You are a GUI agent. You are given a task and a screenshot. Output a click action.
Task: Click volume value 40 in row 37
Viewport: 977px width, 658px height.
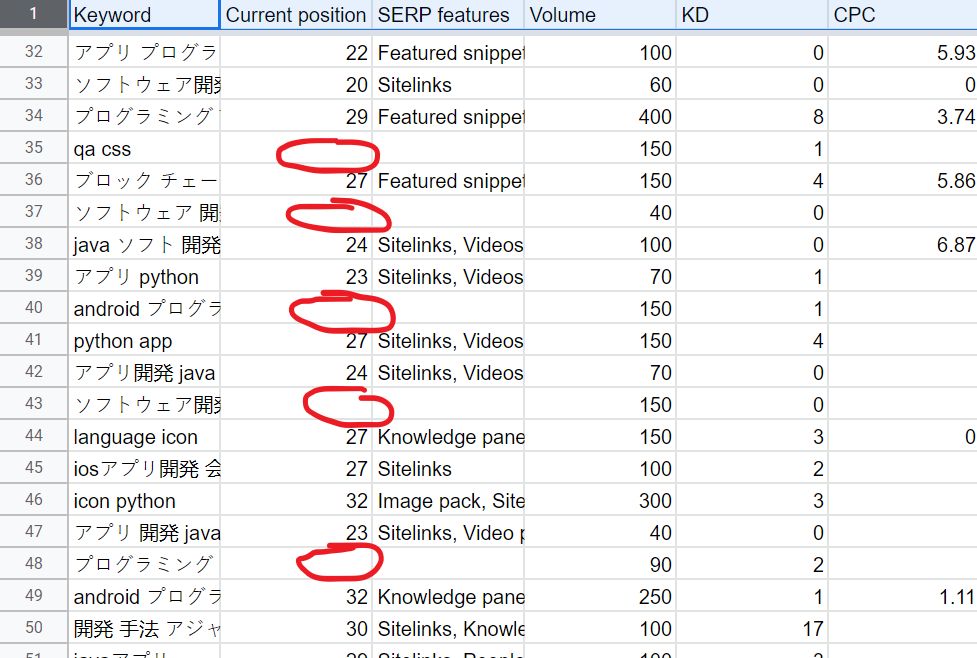coord(600,212)
